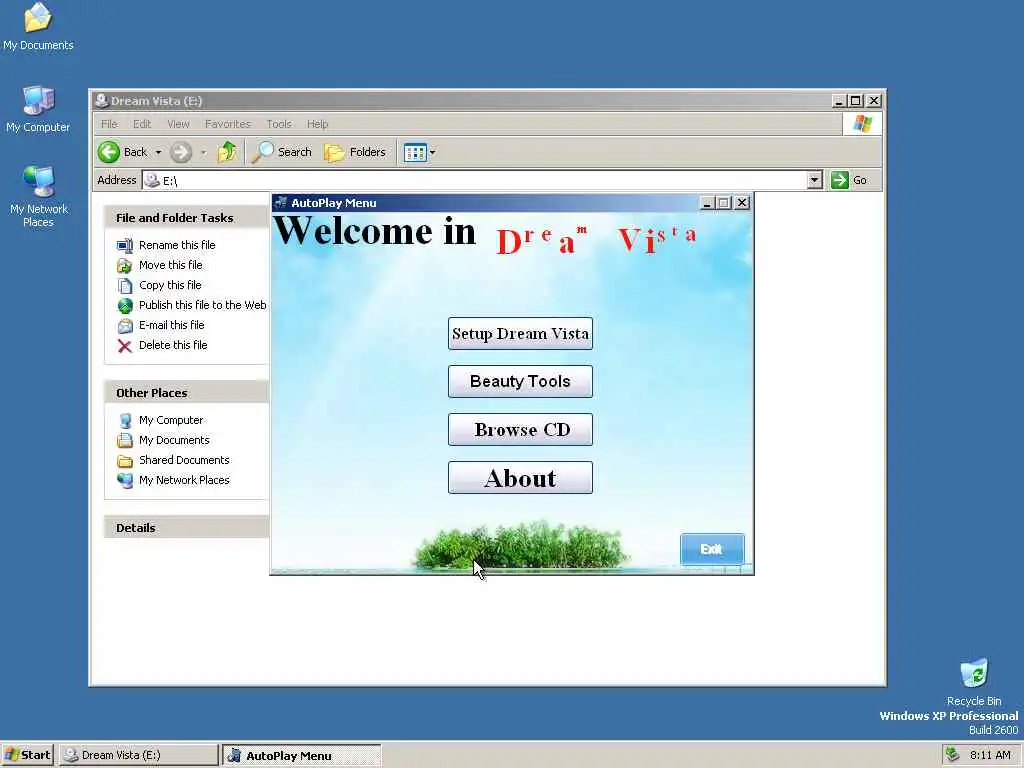1024x768 pixels.
Task: Go up one folder level icon
Action: click(x=227, y=152)
